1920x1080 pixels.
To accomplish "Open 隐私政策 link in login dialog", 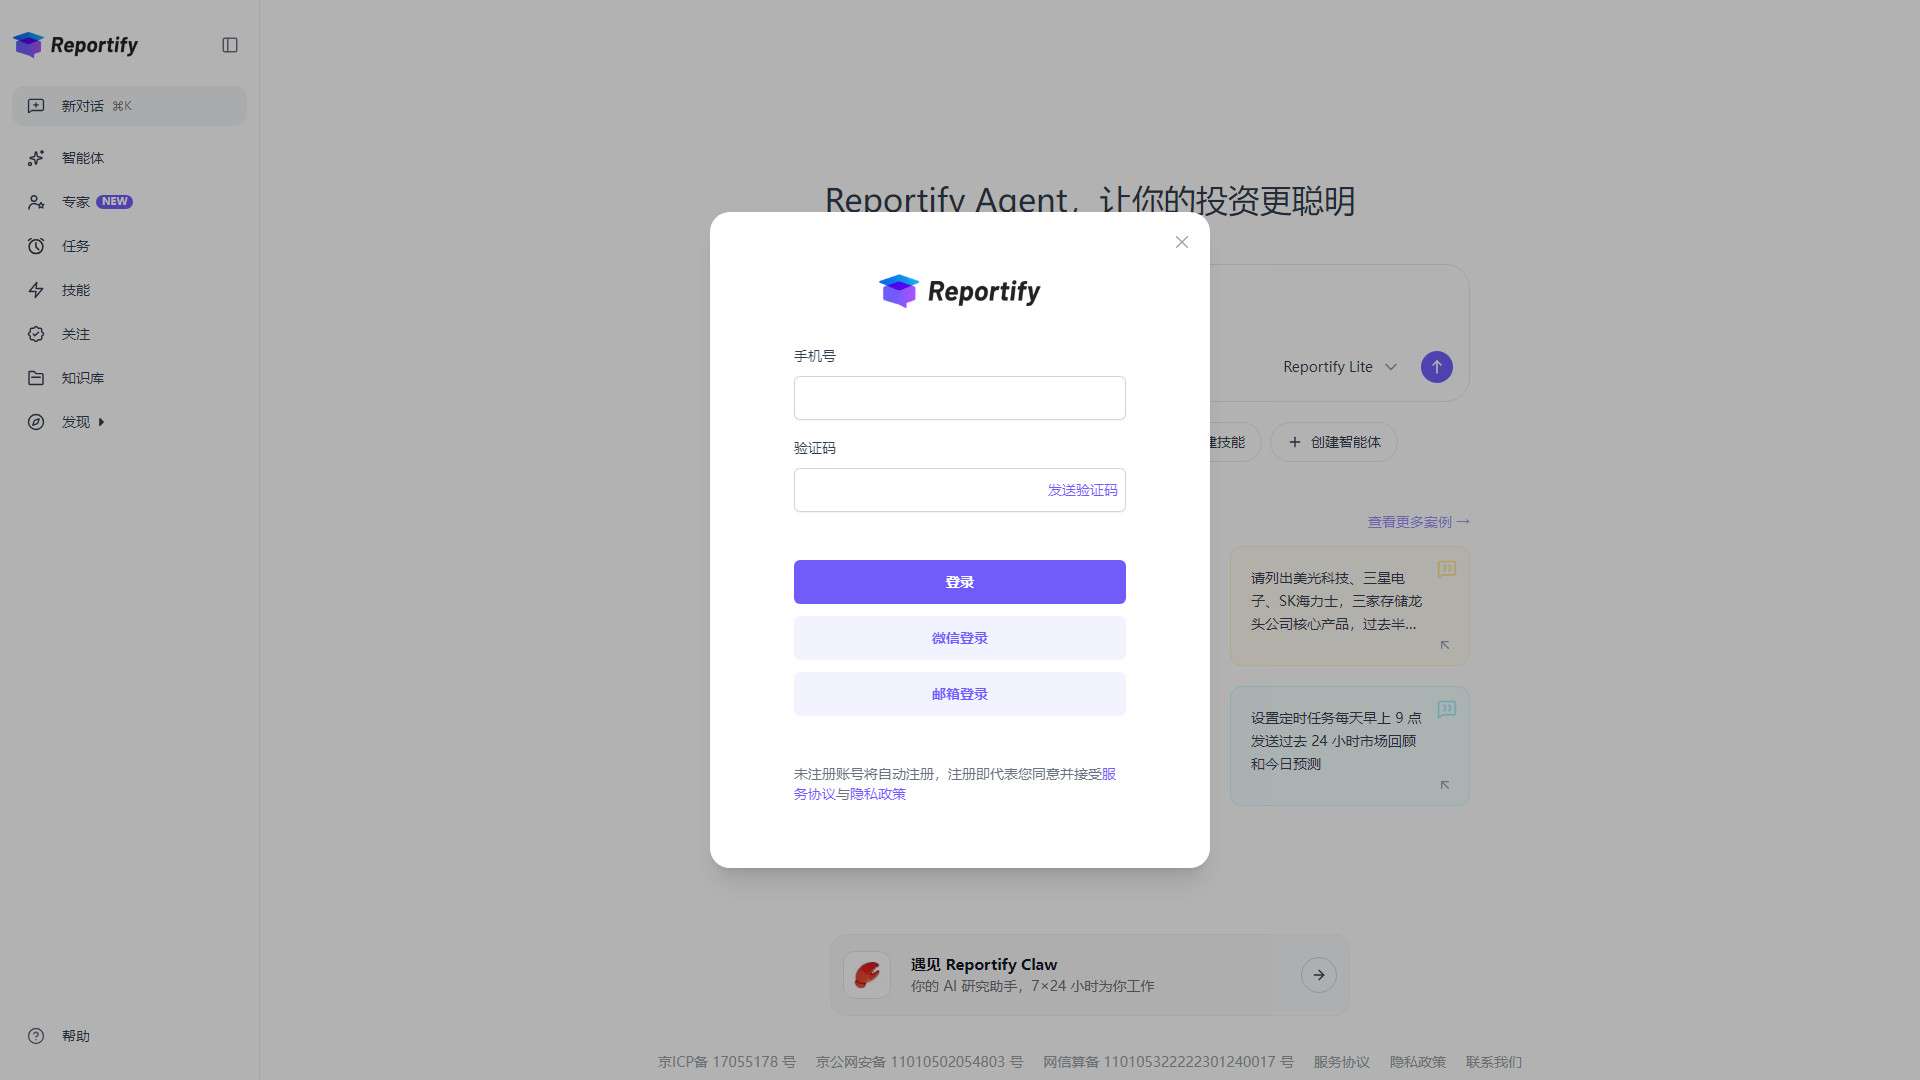I will tap(878, 794).
